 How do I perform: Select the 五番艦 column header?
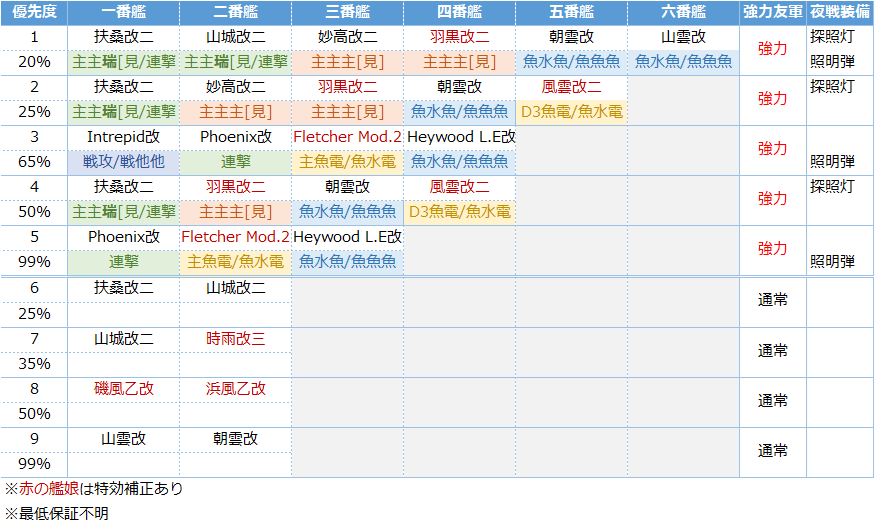point(572,12)
